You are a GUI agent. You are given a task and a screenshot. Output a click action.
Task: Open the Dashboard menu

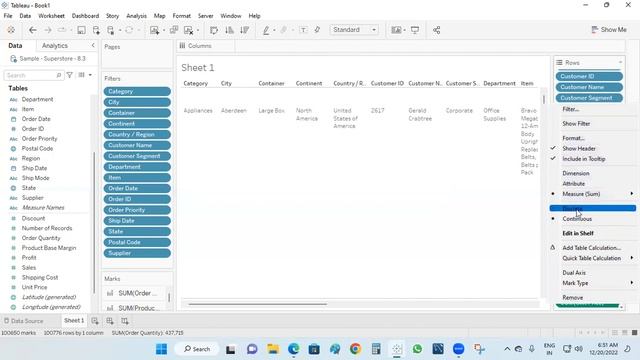85,16
